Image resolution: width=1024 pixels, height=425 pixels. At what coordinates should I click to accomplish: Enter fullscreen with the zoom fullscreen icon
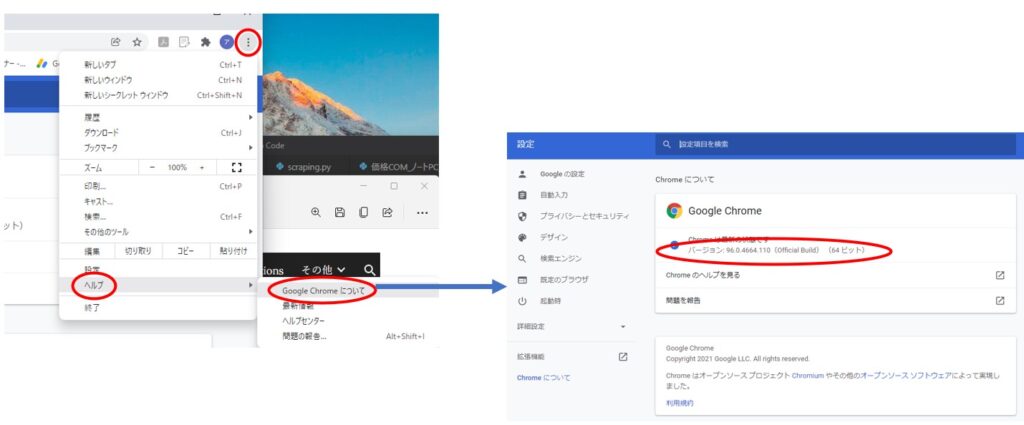coord(236,167)
